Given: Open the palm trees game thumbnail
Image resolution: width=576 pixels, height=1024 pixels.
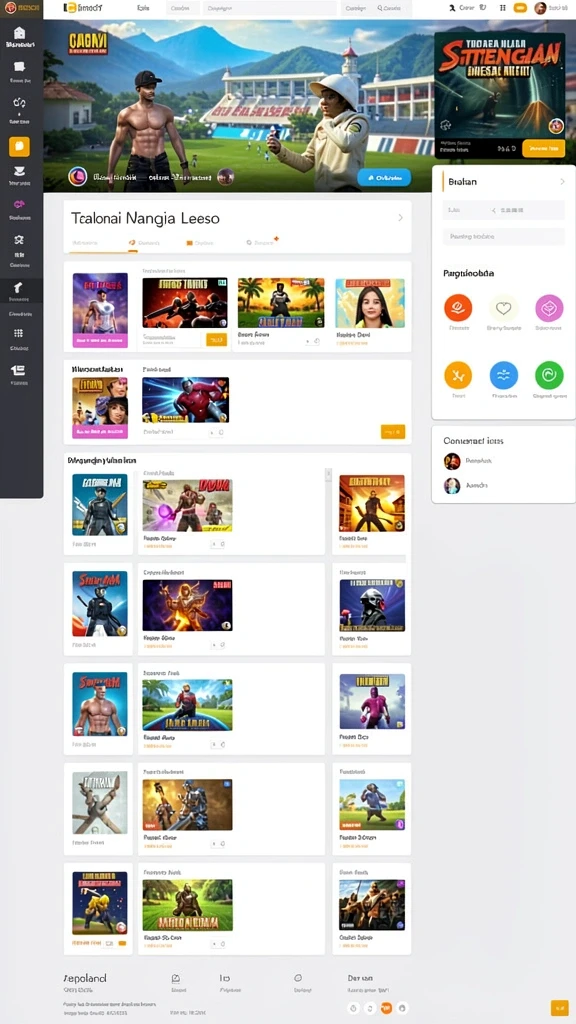Looking at the screenshot, I should point(281,303).
